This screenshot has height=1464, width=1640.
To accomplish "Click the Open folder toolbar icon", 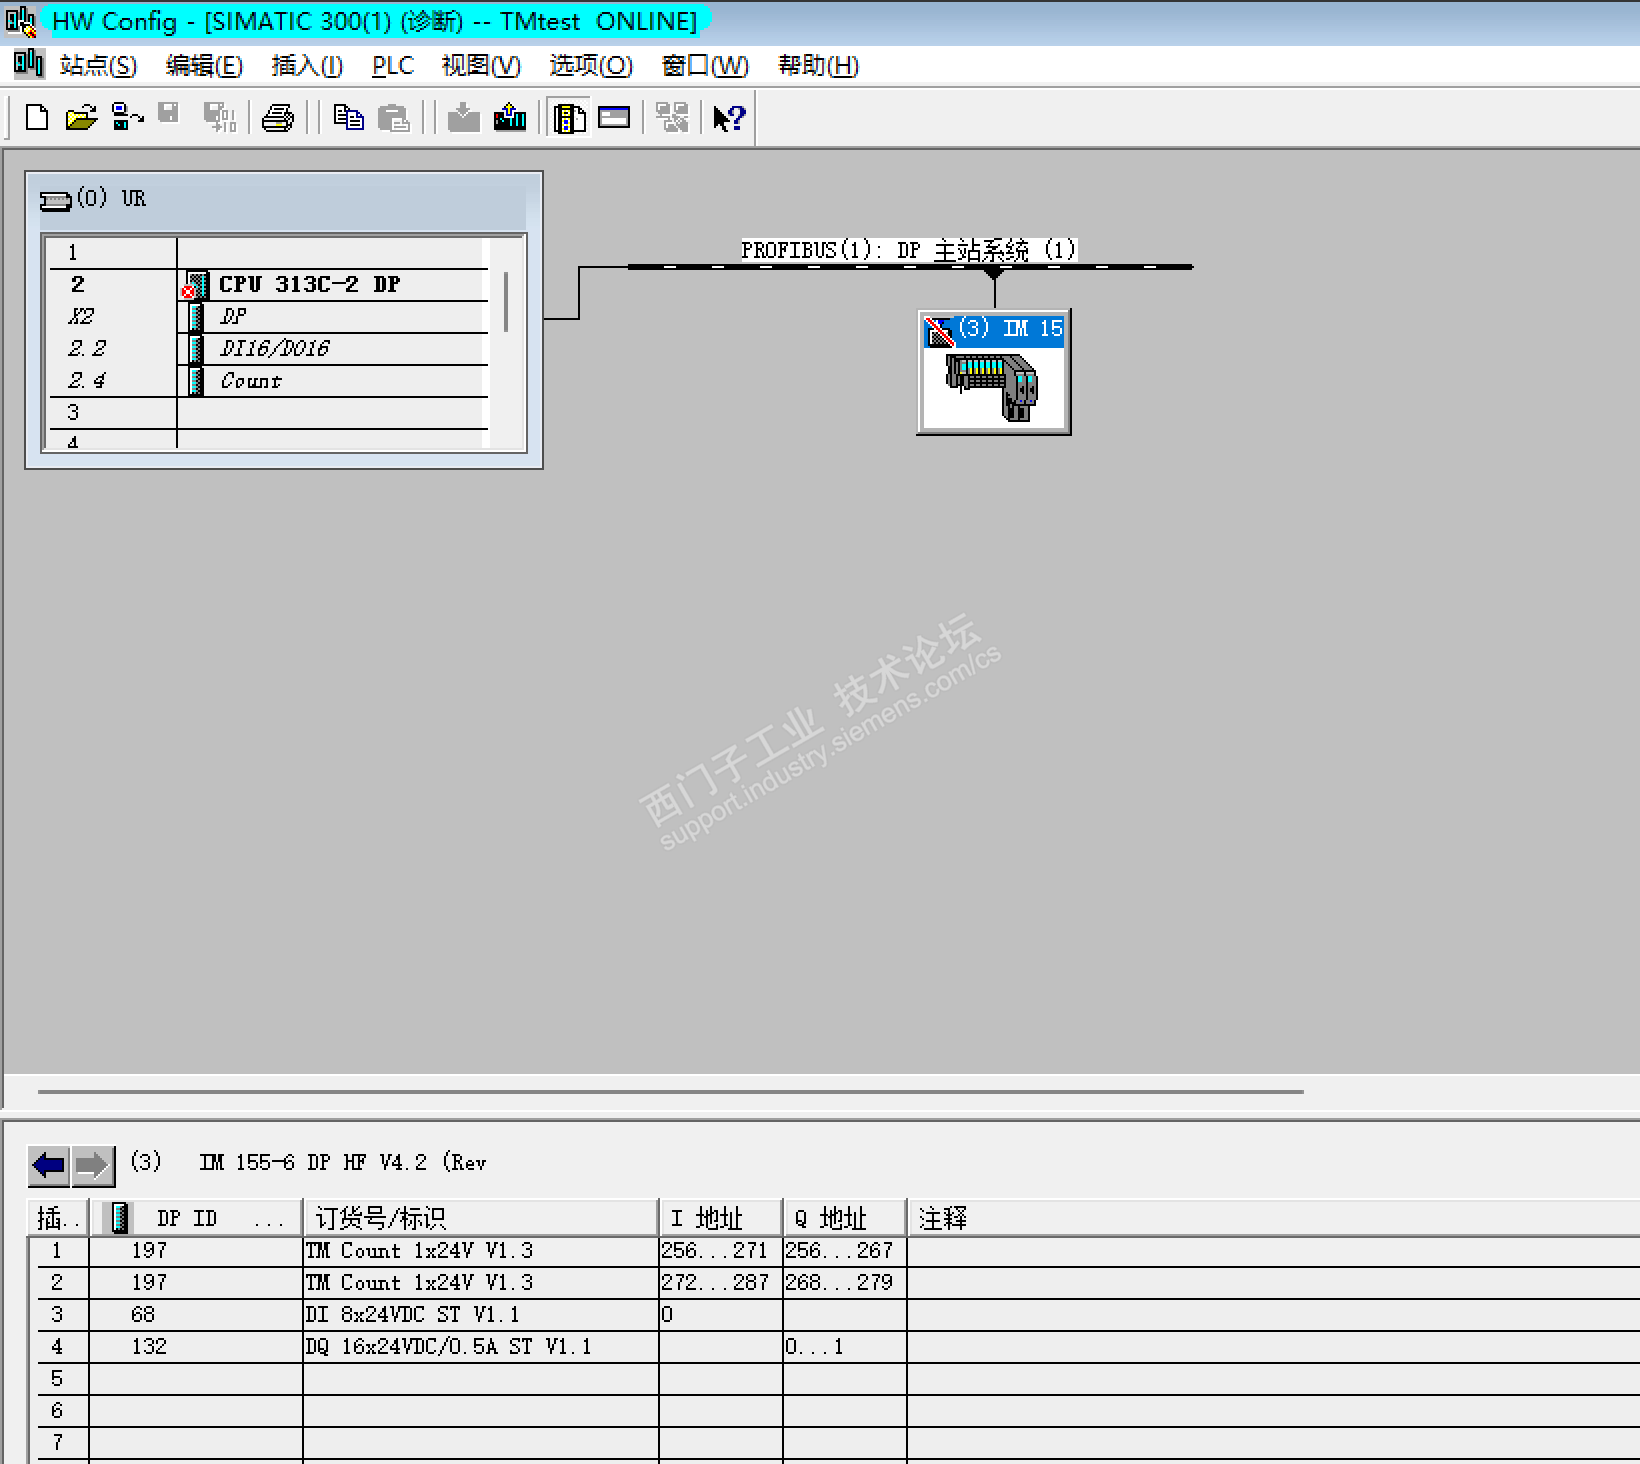I will click(x=81, y=118).
